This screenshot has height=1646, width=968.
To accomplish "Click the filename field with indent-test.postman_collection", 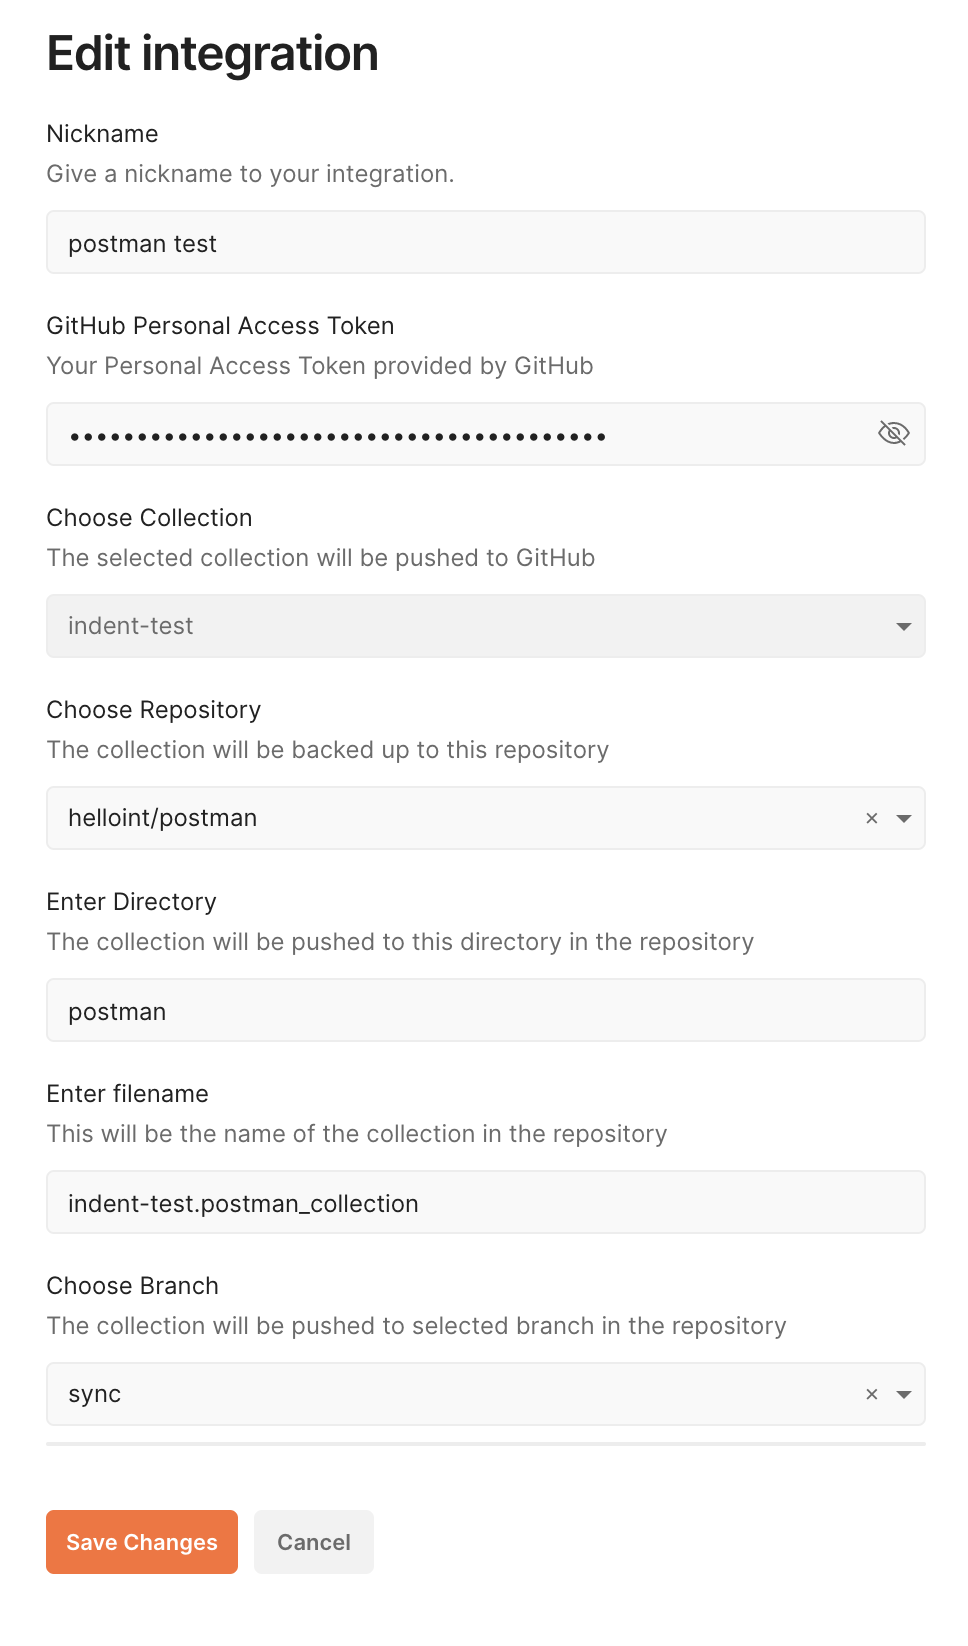I will point(485,1202).
